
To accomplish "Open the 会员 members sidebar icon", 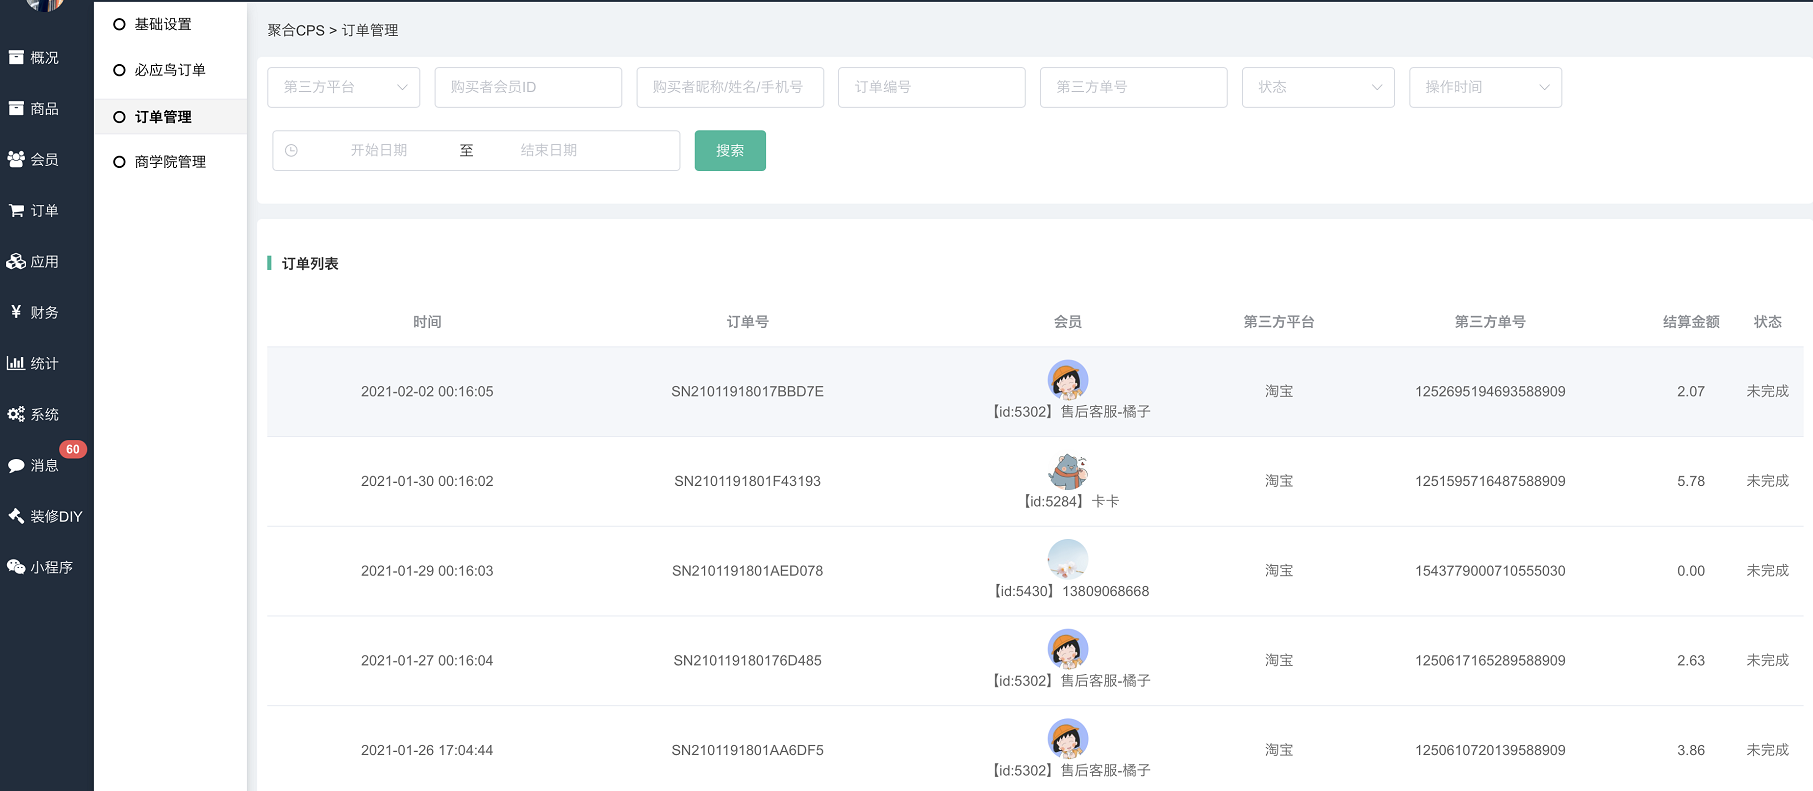I will [17, 160].
